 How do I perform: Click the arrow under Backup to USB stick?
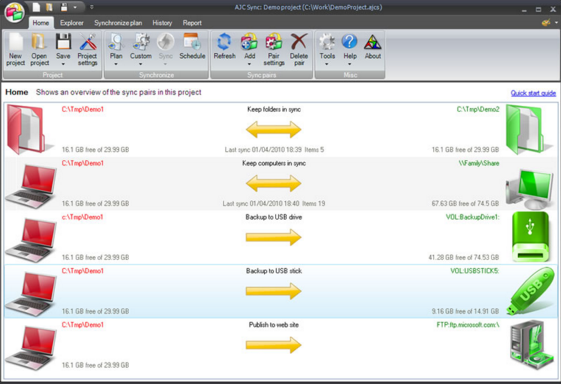coord(274,291)
